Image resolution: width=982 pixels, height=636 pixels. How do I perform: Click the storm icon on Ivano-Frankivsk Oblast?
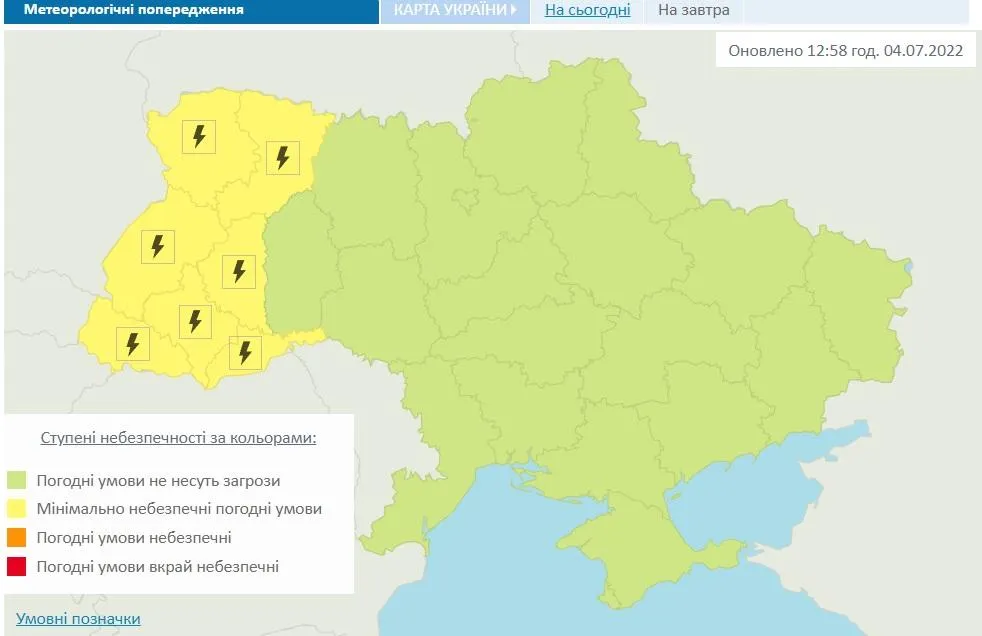196,321
